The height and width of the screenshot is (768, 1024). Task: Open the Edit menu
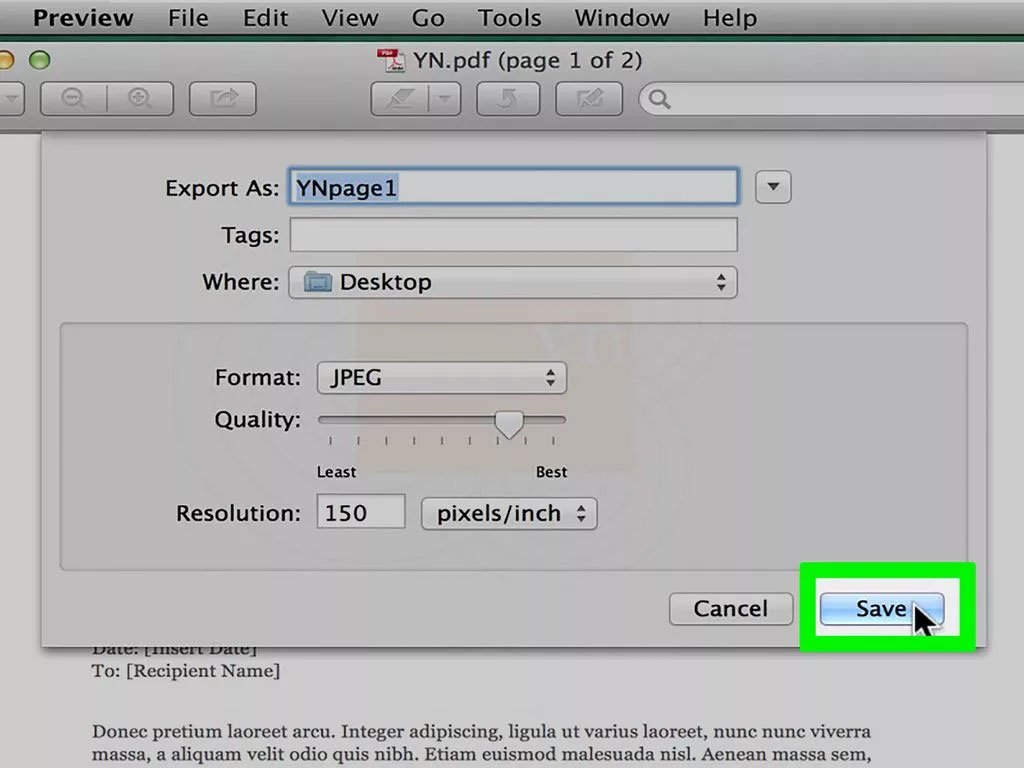coord(265,18)
